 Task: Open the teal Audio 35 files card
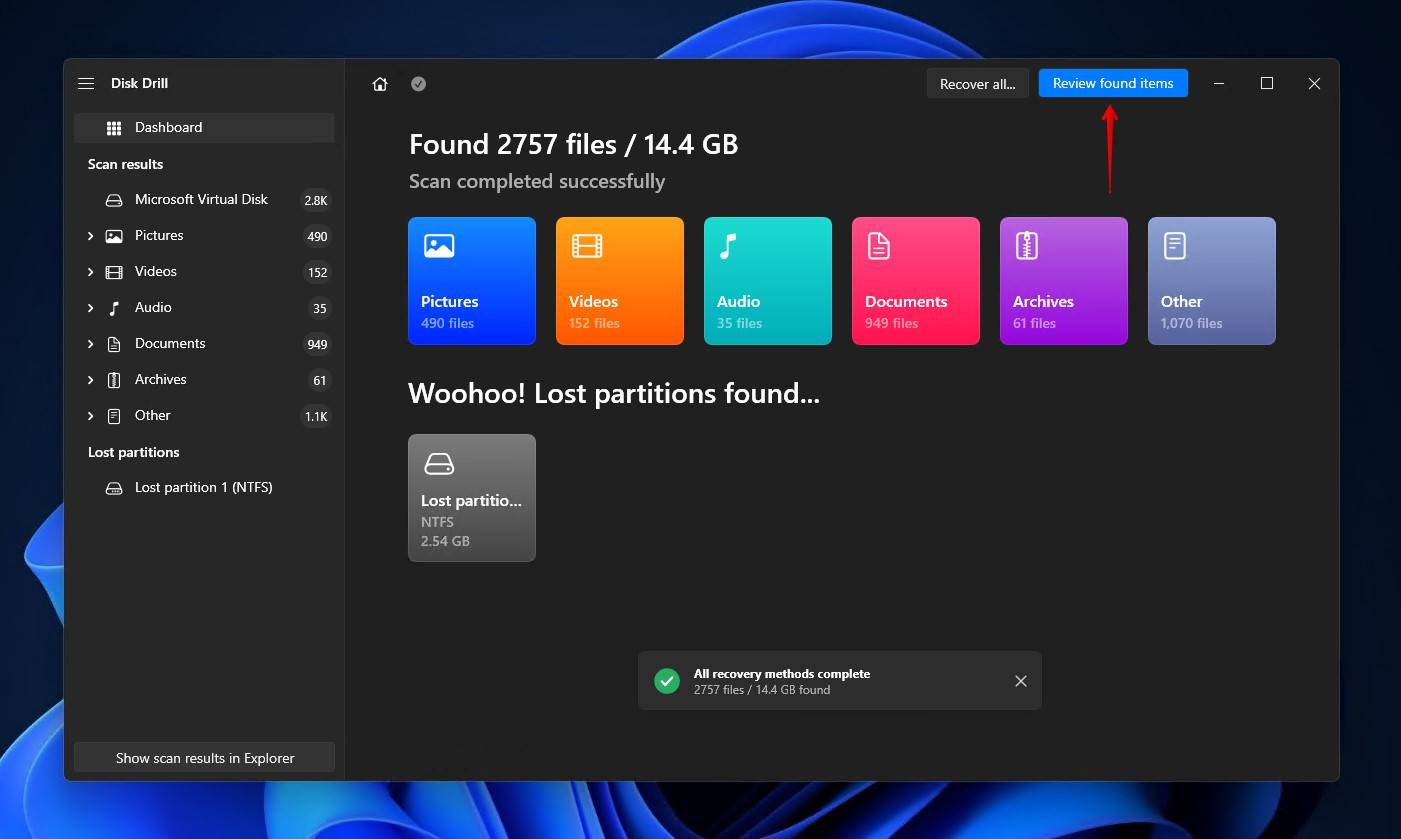[768, 281]
